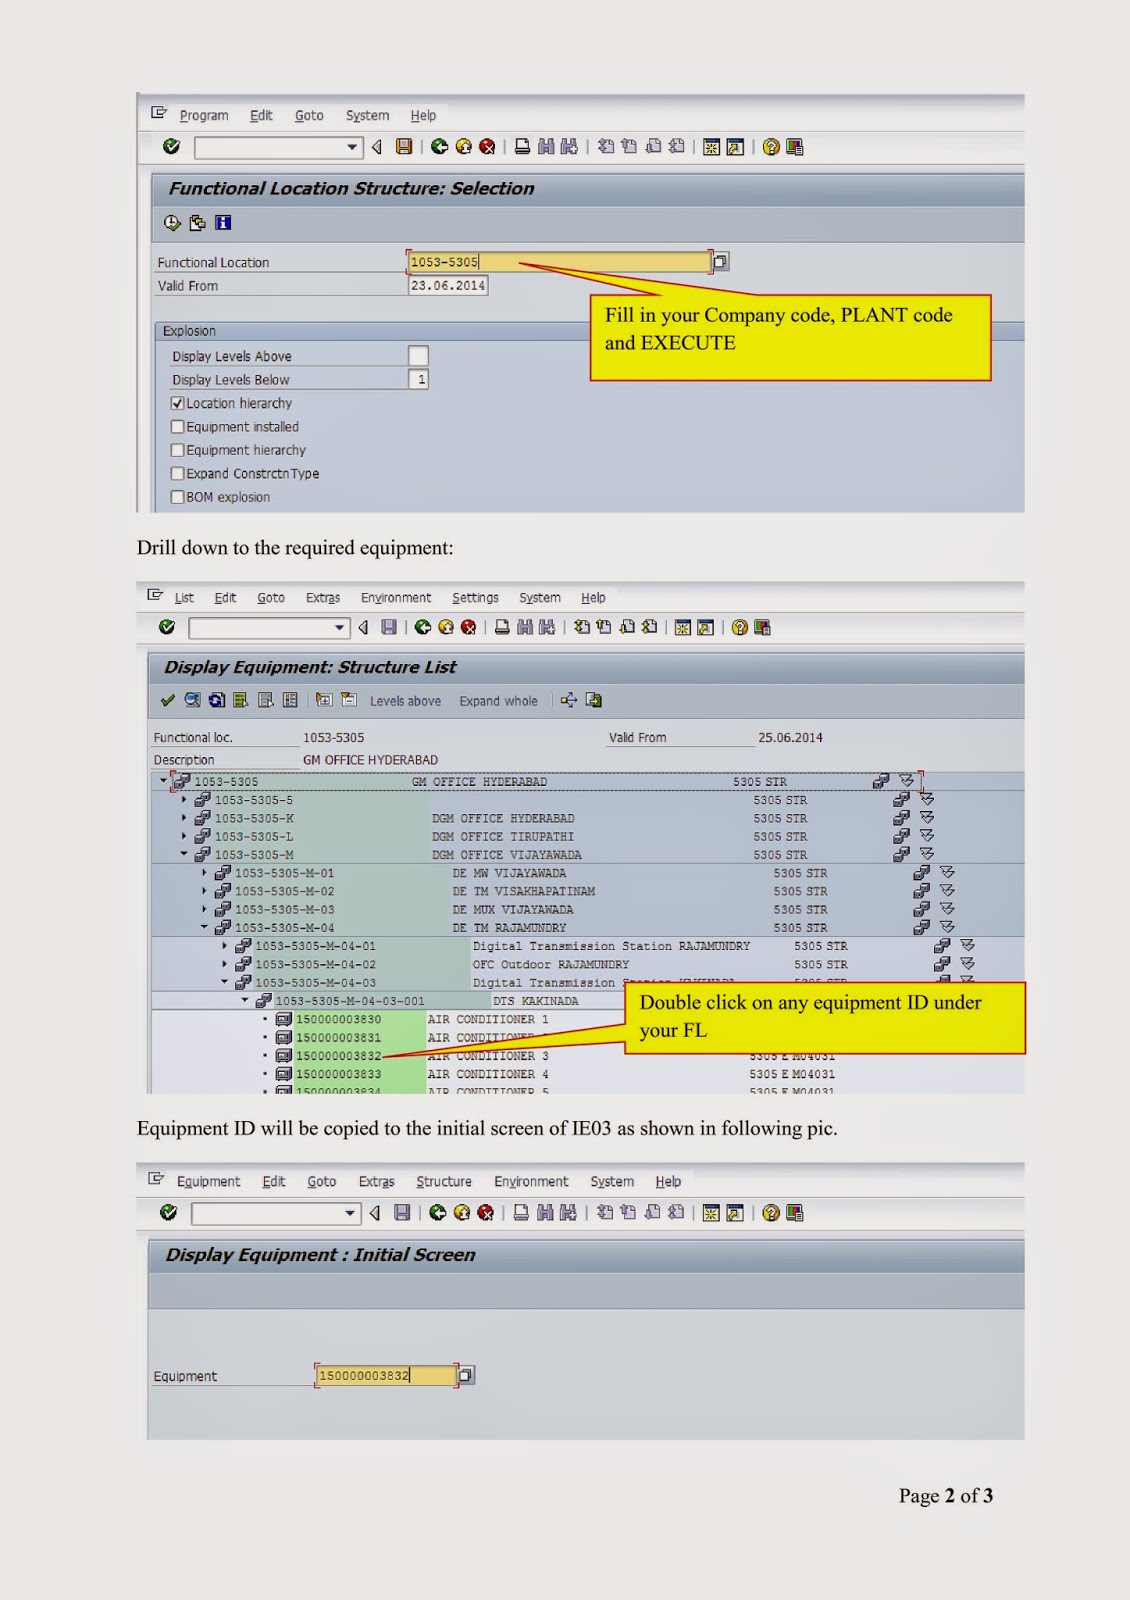Uncheck Location hierarchy checkbox
The width and height of the screenshot is (1130, 1600).
[x=177, y=403]
